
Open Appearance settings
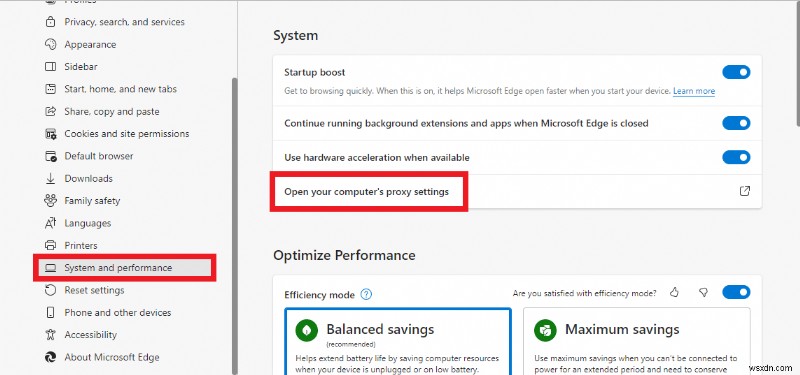90,44
